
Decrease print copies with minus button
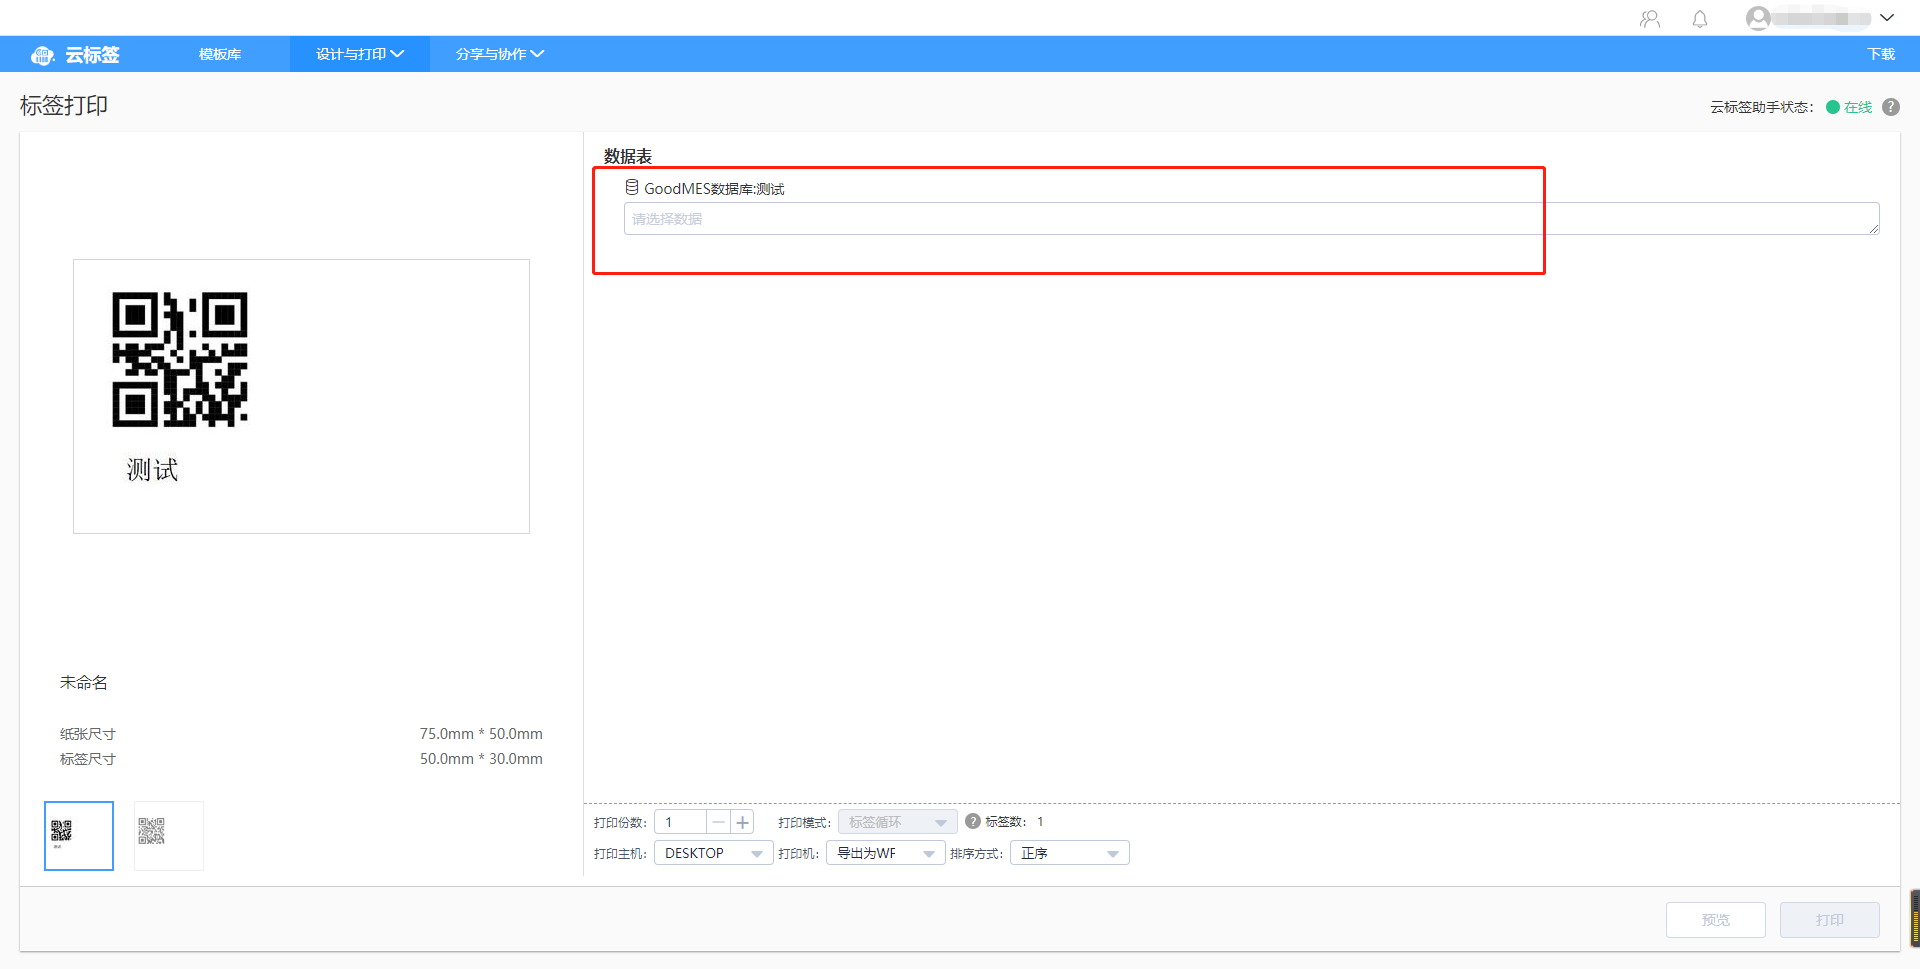[718, 822]
